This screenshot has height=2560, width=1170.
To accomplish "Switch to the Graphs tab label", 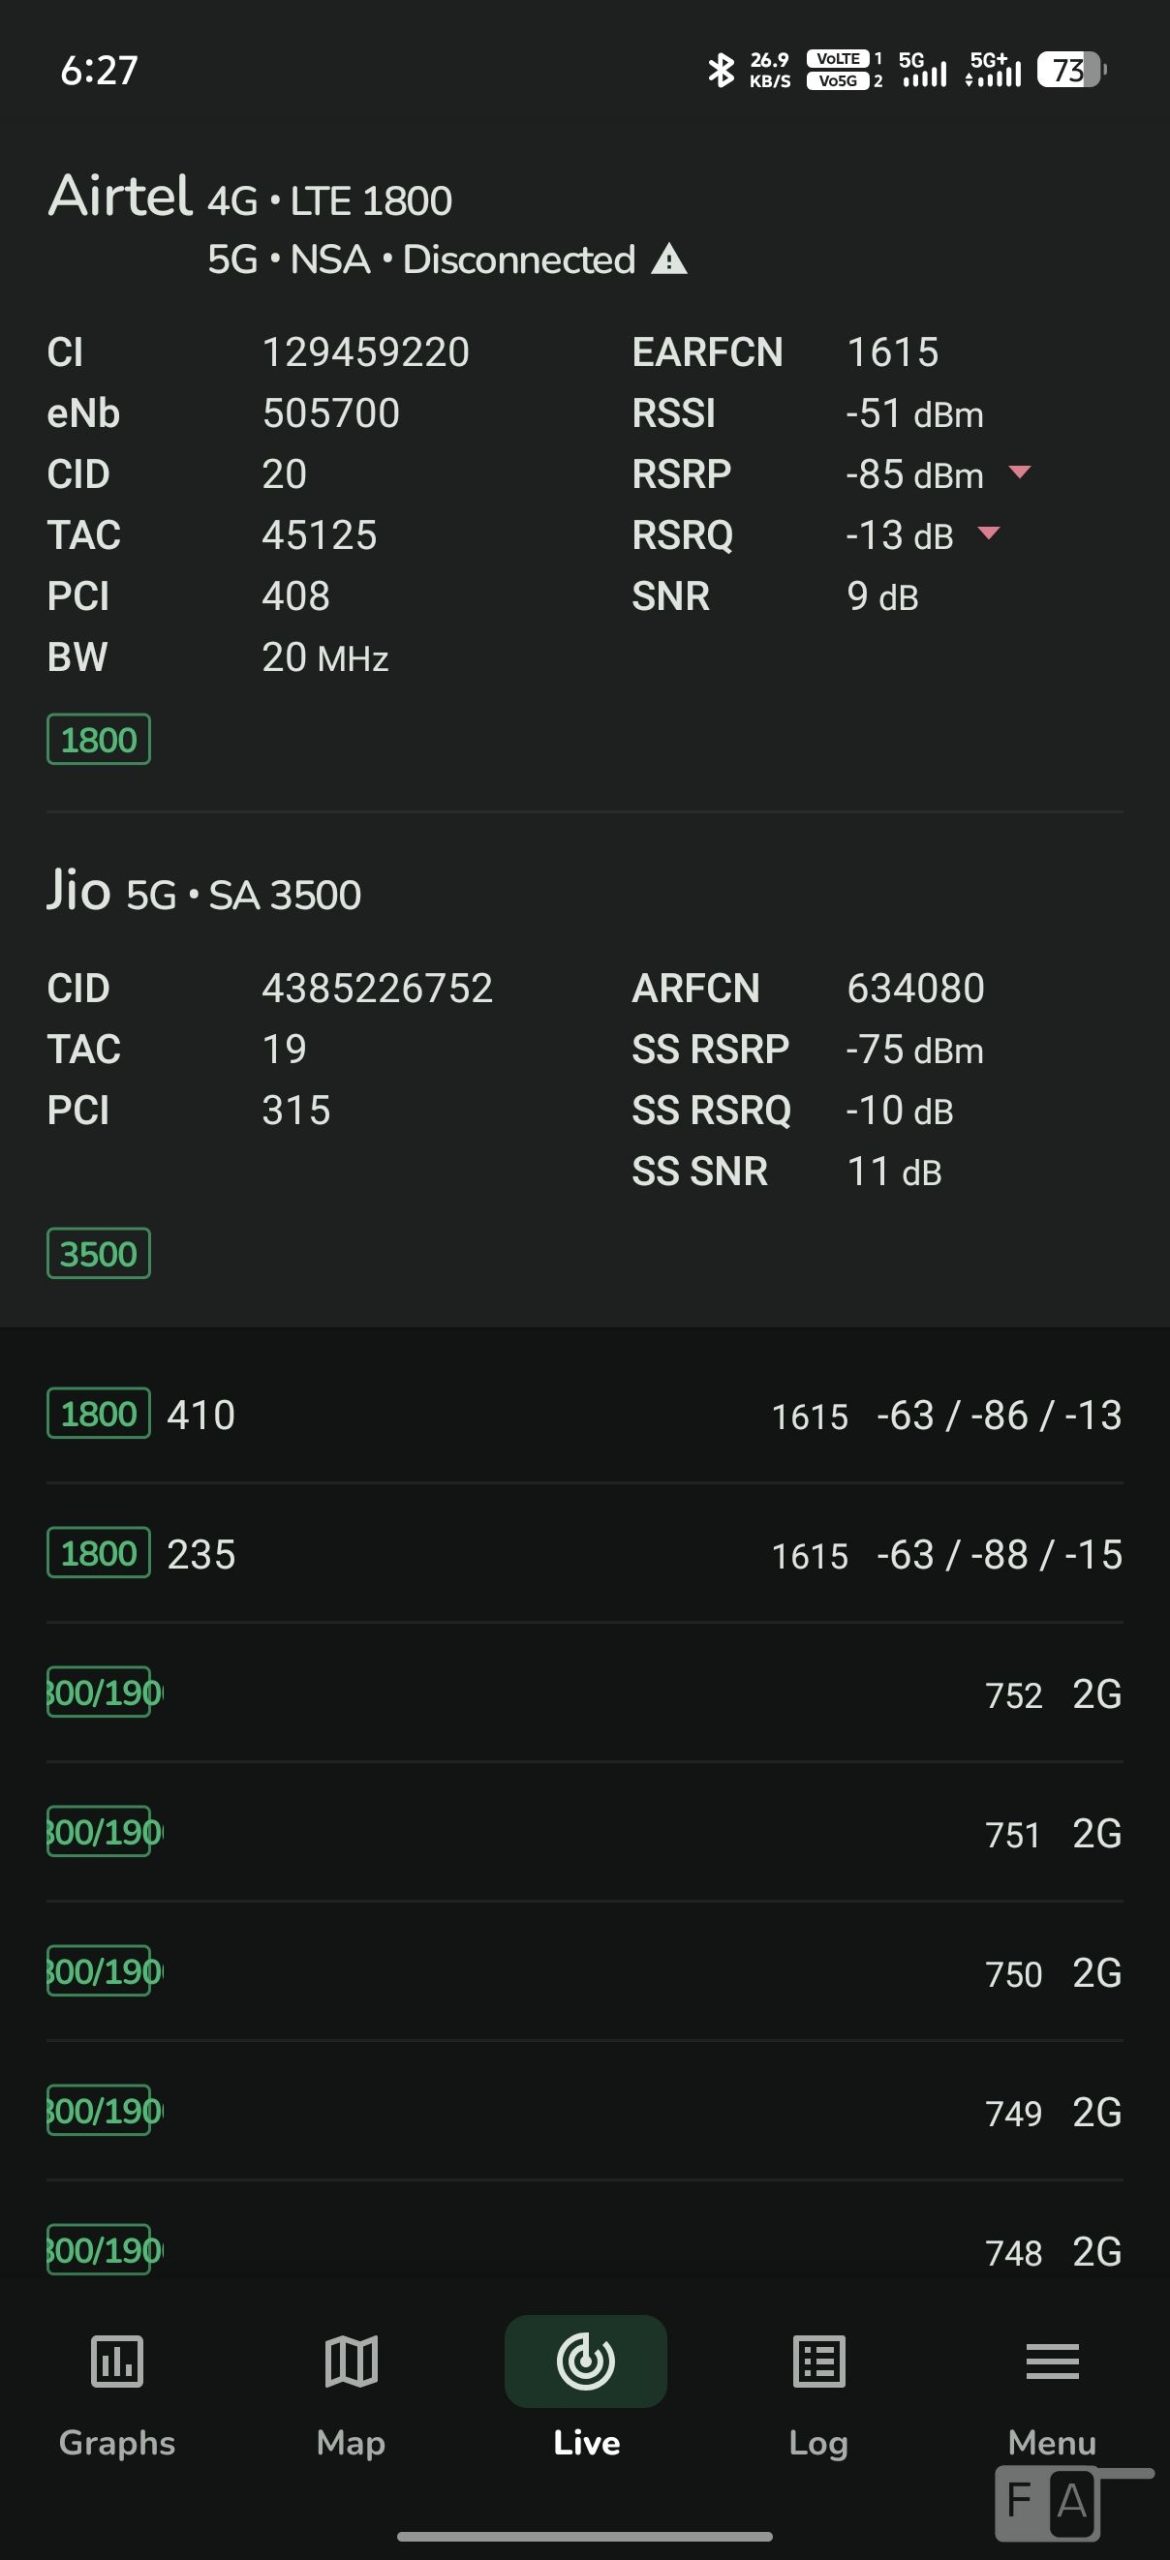I will [117, 2443].
